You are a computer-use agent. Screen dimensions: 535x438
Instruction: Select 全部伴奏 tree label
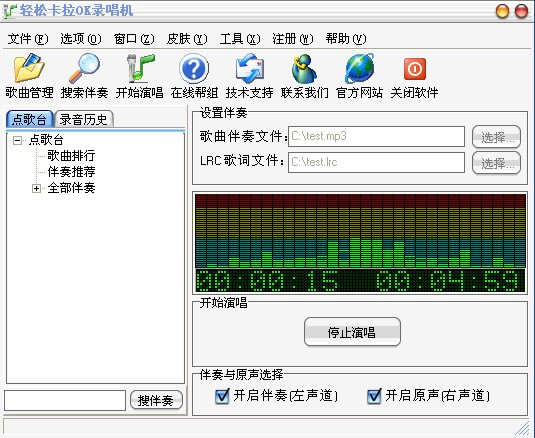coord(71,188)
